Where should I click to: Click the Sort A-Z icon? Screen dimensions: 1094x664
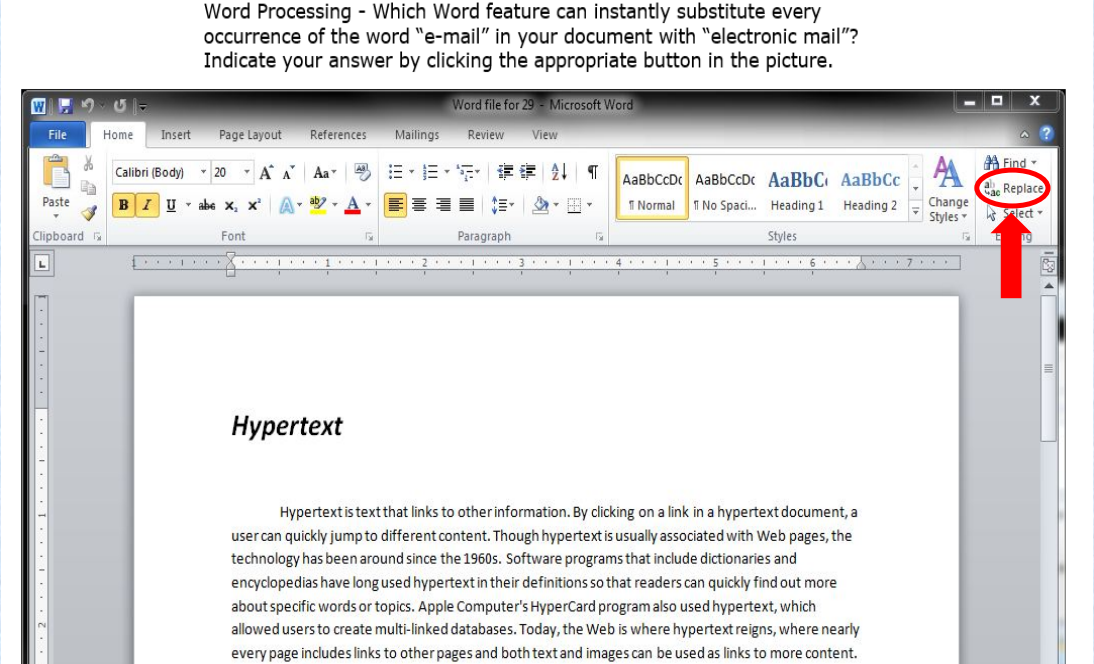(559, 172)
